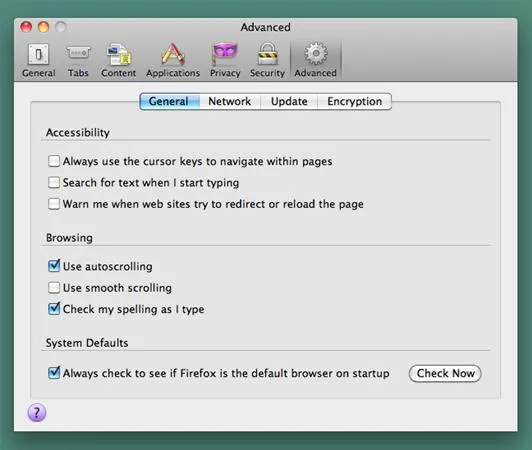The width and height of the screenshot is (532, 450).
Task: Open the Content preferences pane
Action: 118,60
